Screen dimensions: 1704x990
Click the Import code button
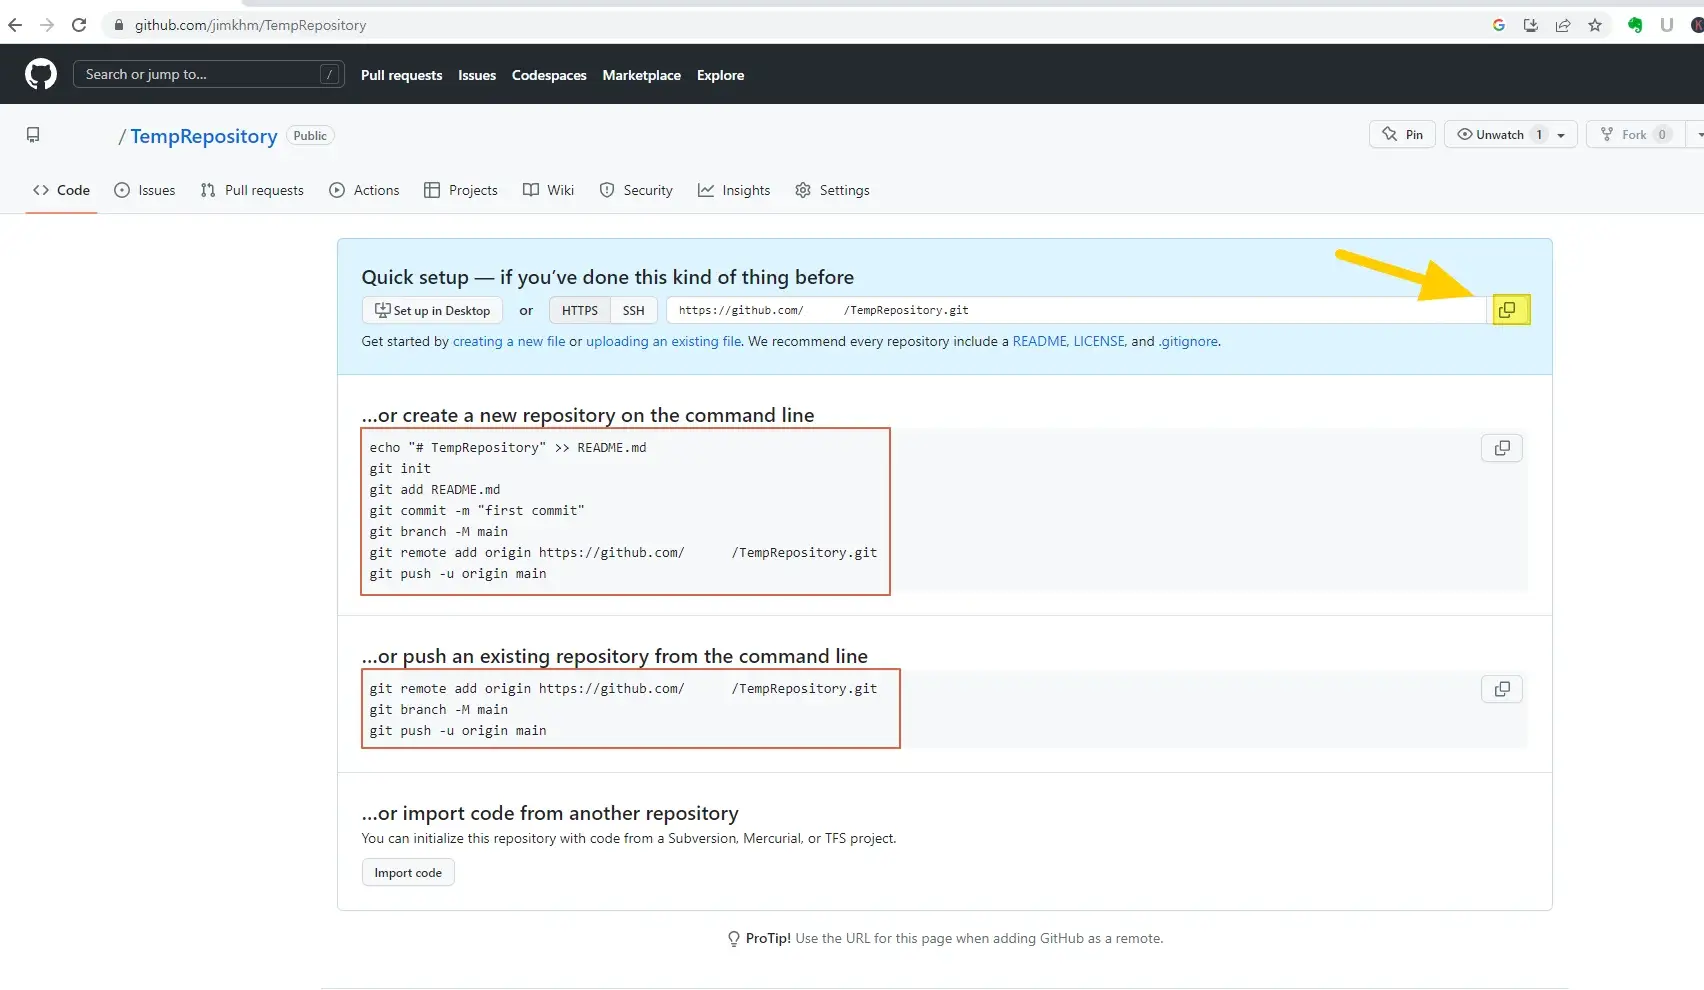tap(408, 872)
